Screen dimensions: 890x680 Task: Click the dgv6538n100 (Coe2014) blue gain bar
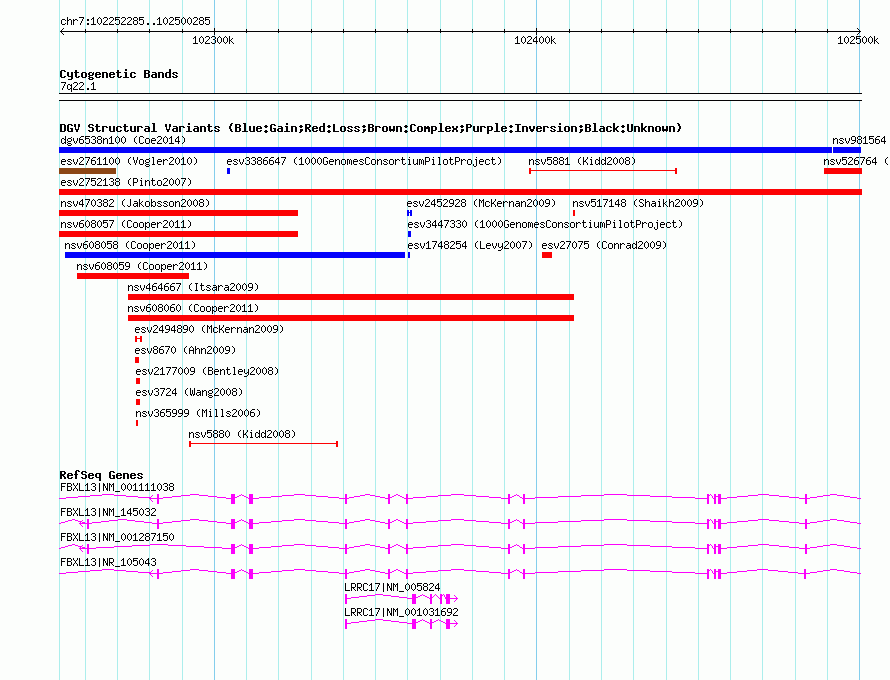point(445,150)
